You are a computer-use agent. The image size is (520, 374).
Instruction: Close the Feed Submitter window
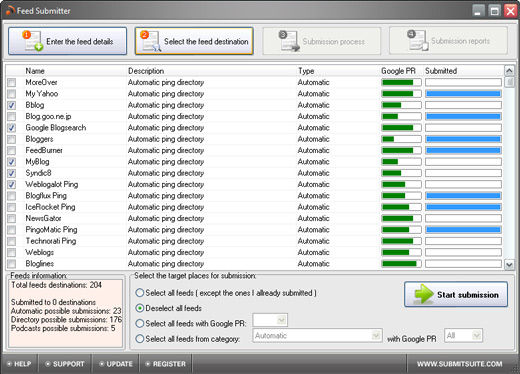coord(511,11)
